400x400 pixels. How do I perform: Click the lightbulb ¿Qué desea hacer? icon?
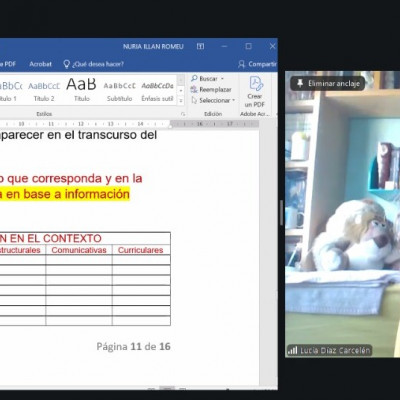[x=67, y=64]
